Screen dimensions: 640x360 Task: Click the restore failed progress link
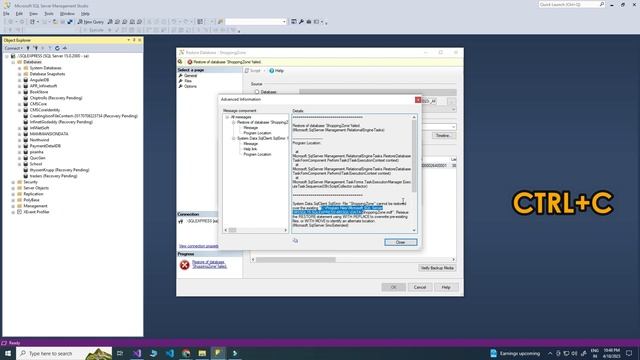point(209,264)
